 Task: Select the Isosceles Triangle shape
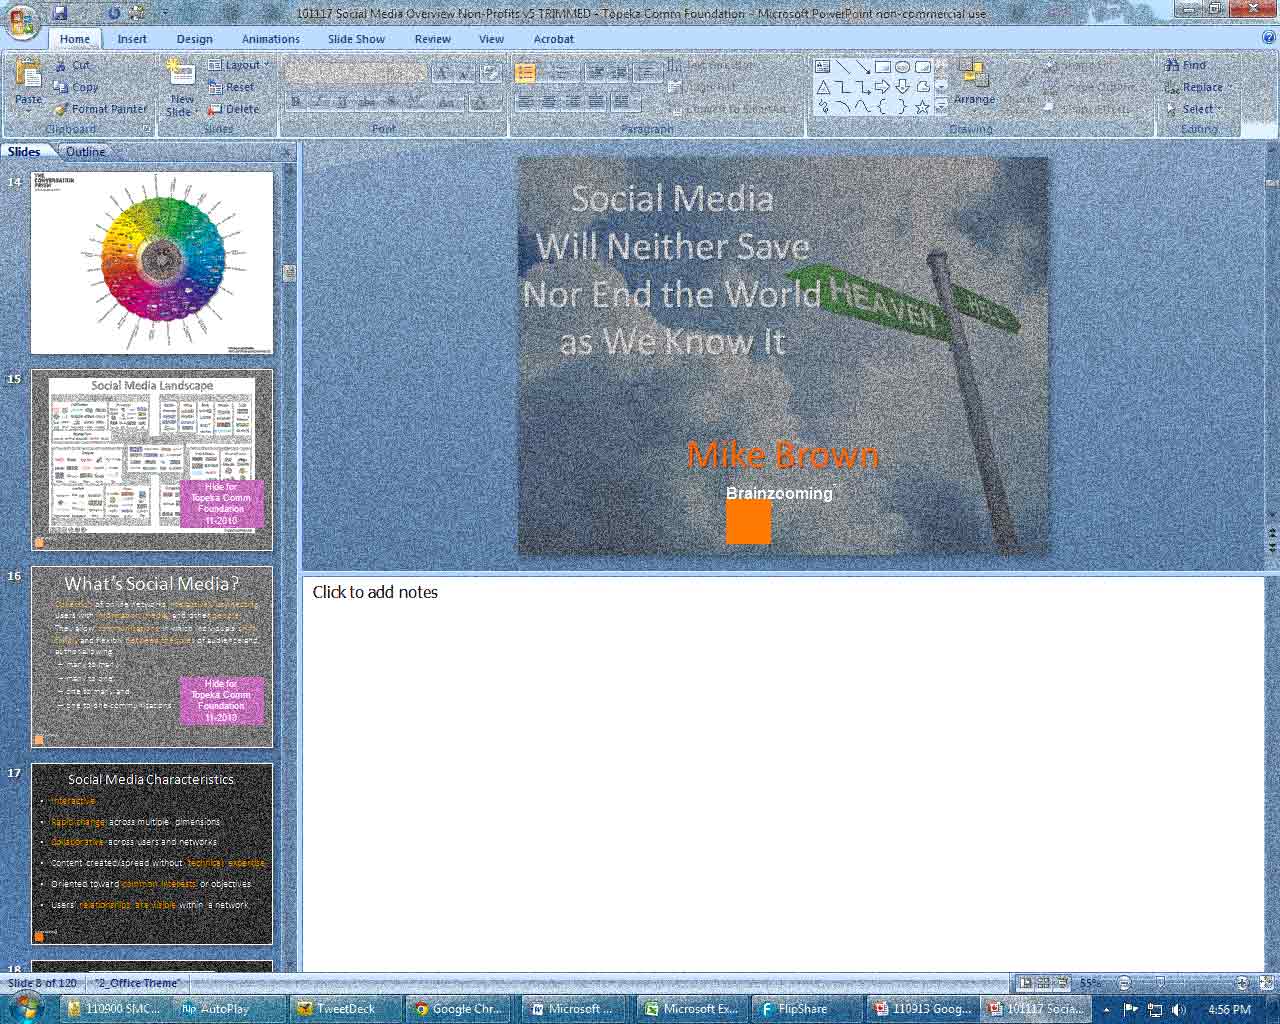tap(822, 87)
